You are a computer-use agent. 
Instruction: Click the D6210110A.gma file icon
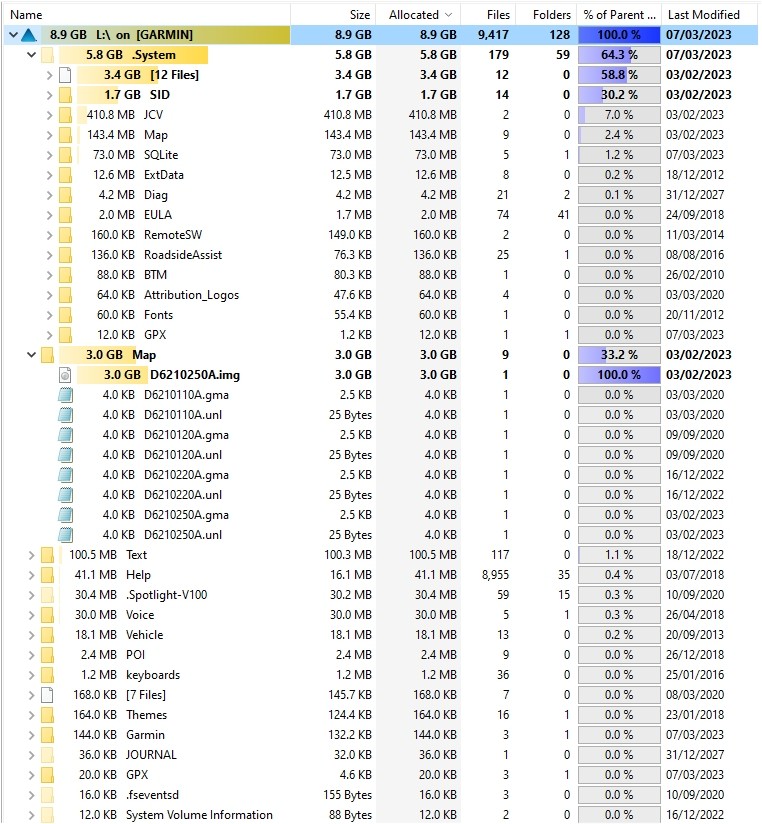coord(65,395)
